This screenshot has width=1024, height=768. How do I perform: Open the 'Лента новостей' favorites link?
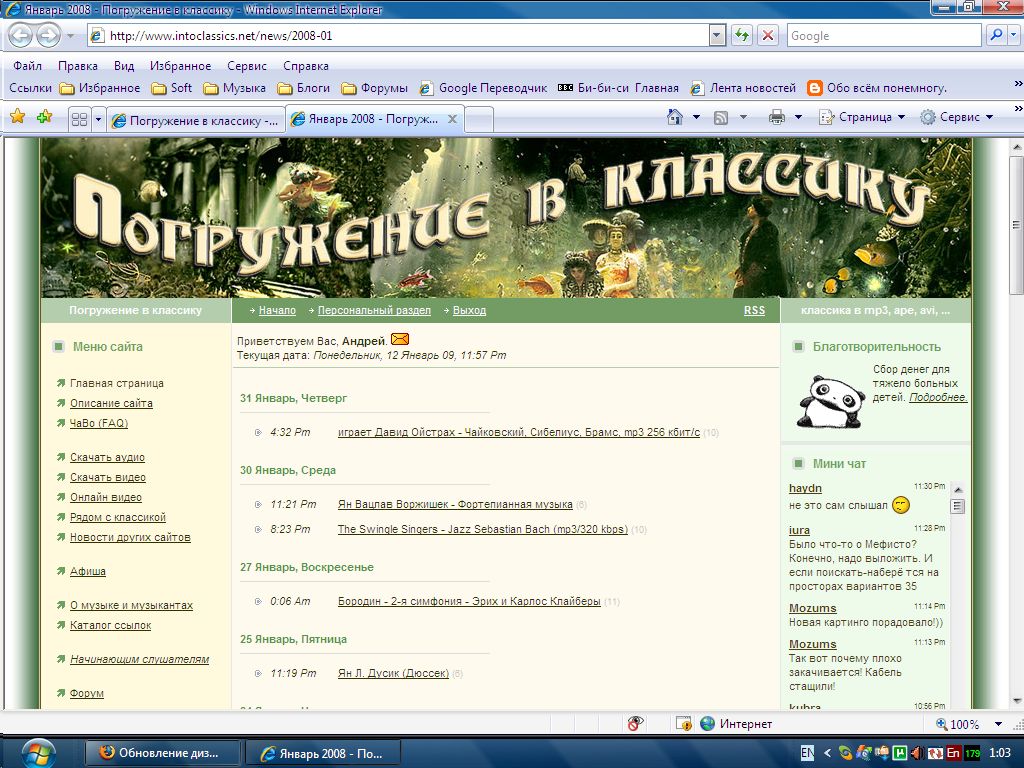tap(743, 88)
